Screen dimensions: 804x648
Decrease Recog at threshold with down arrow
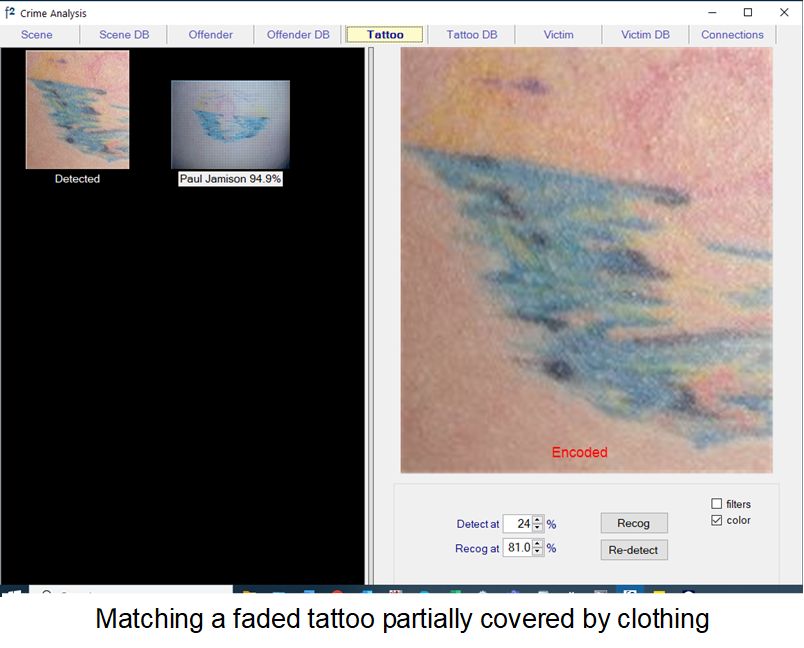pos(537,552)
